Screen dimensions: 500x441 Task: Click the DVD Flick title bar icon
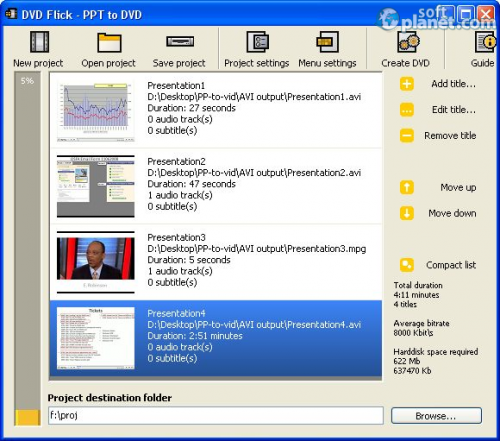pyautogui.click(x=11, y=14)
